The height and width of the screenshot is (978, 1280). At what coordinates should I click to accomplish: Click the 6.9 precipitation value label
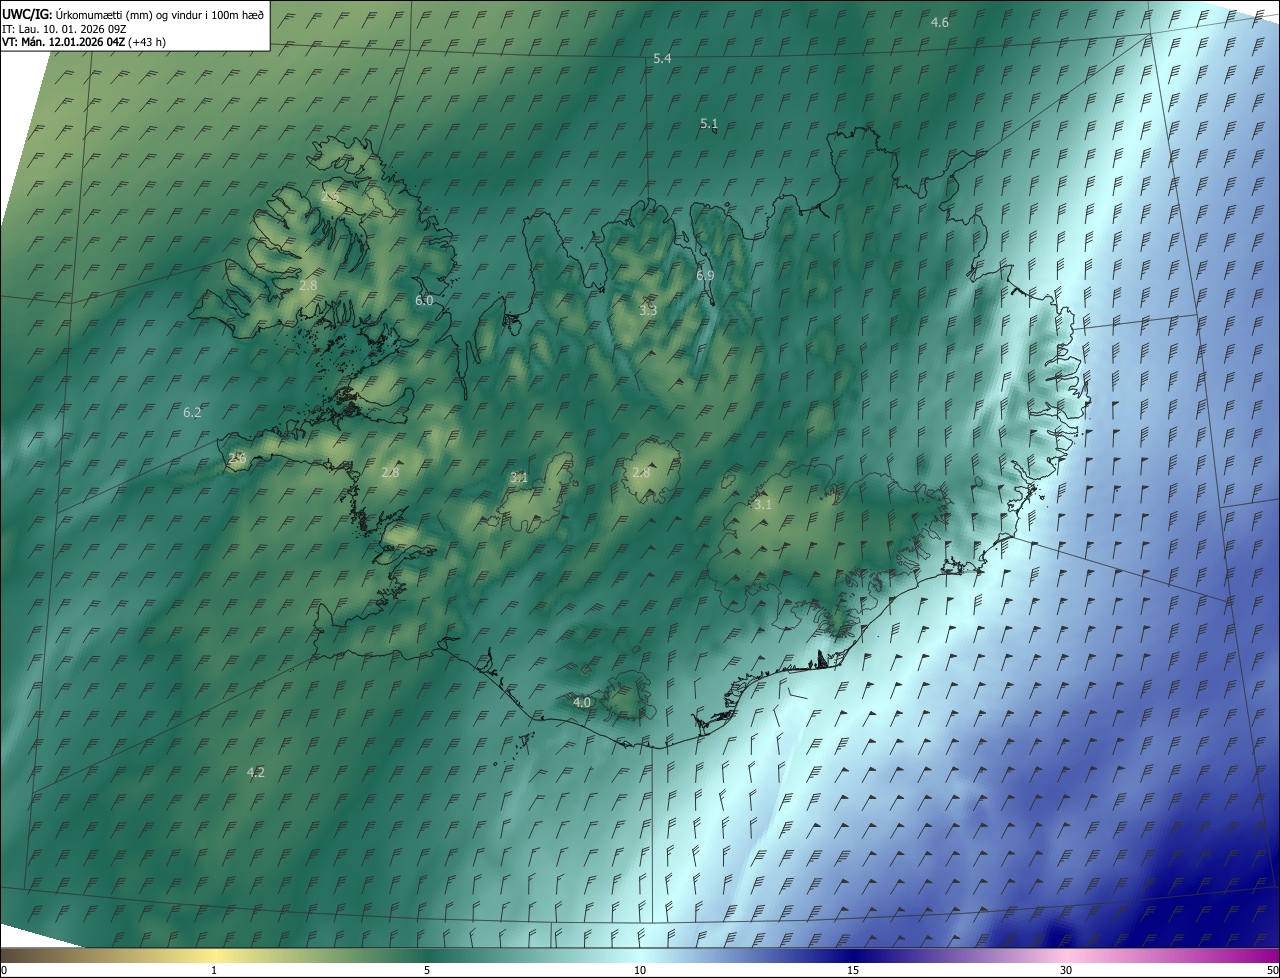705,275
